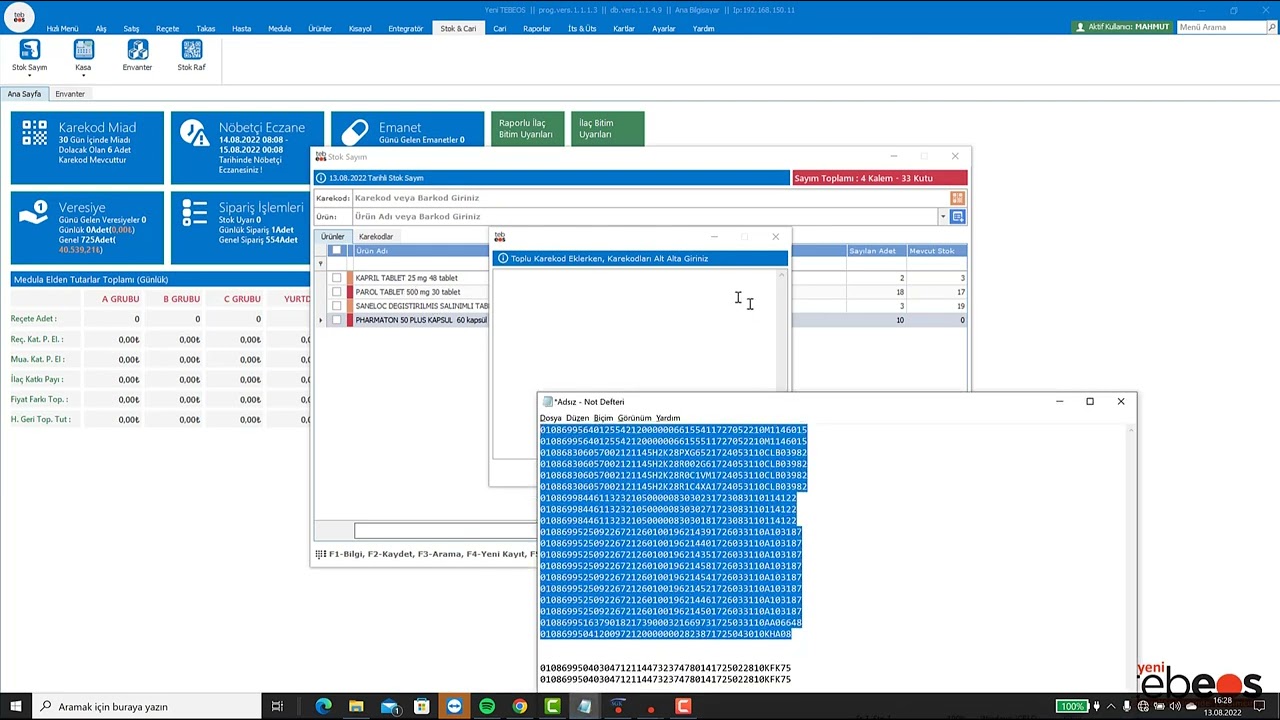1280x720 pixels.
Task: Switch to the Envanter page tab
Action: pyautogui.click(x=70, y=94)
